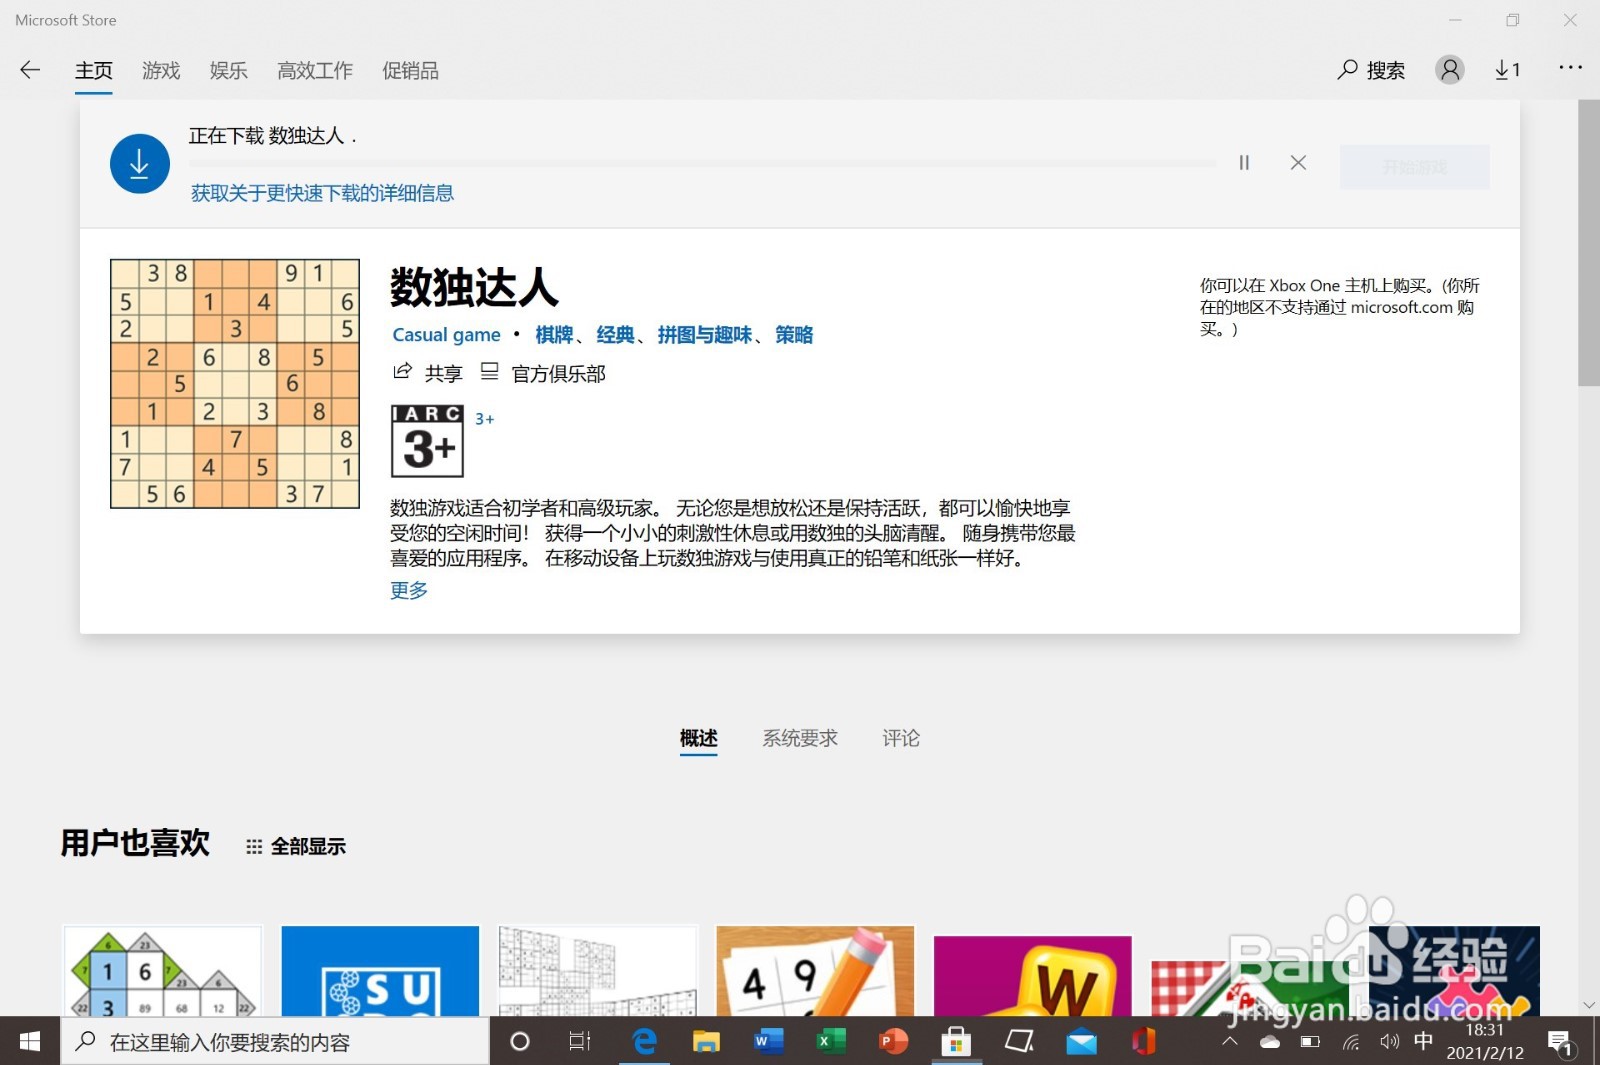The height and width of the screenshot is (1065, 1600).
Task: Cancel the download with the X
Action: pyautogui.click(x=1298, y=162)
